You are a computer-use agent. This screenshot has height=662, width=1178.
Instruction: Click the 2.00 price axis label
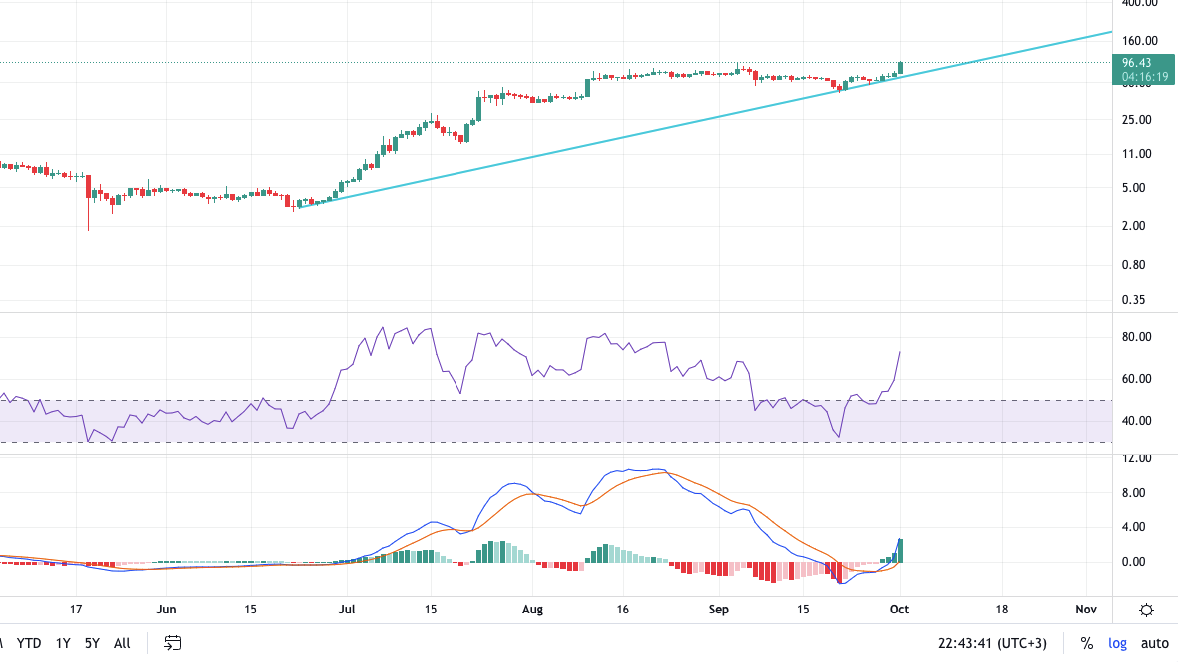tap(1134, 225)
